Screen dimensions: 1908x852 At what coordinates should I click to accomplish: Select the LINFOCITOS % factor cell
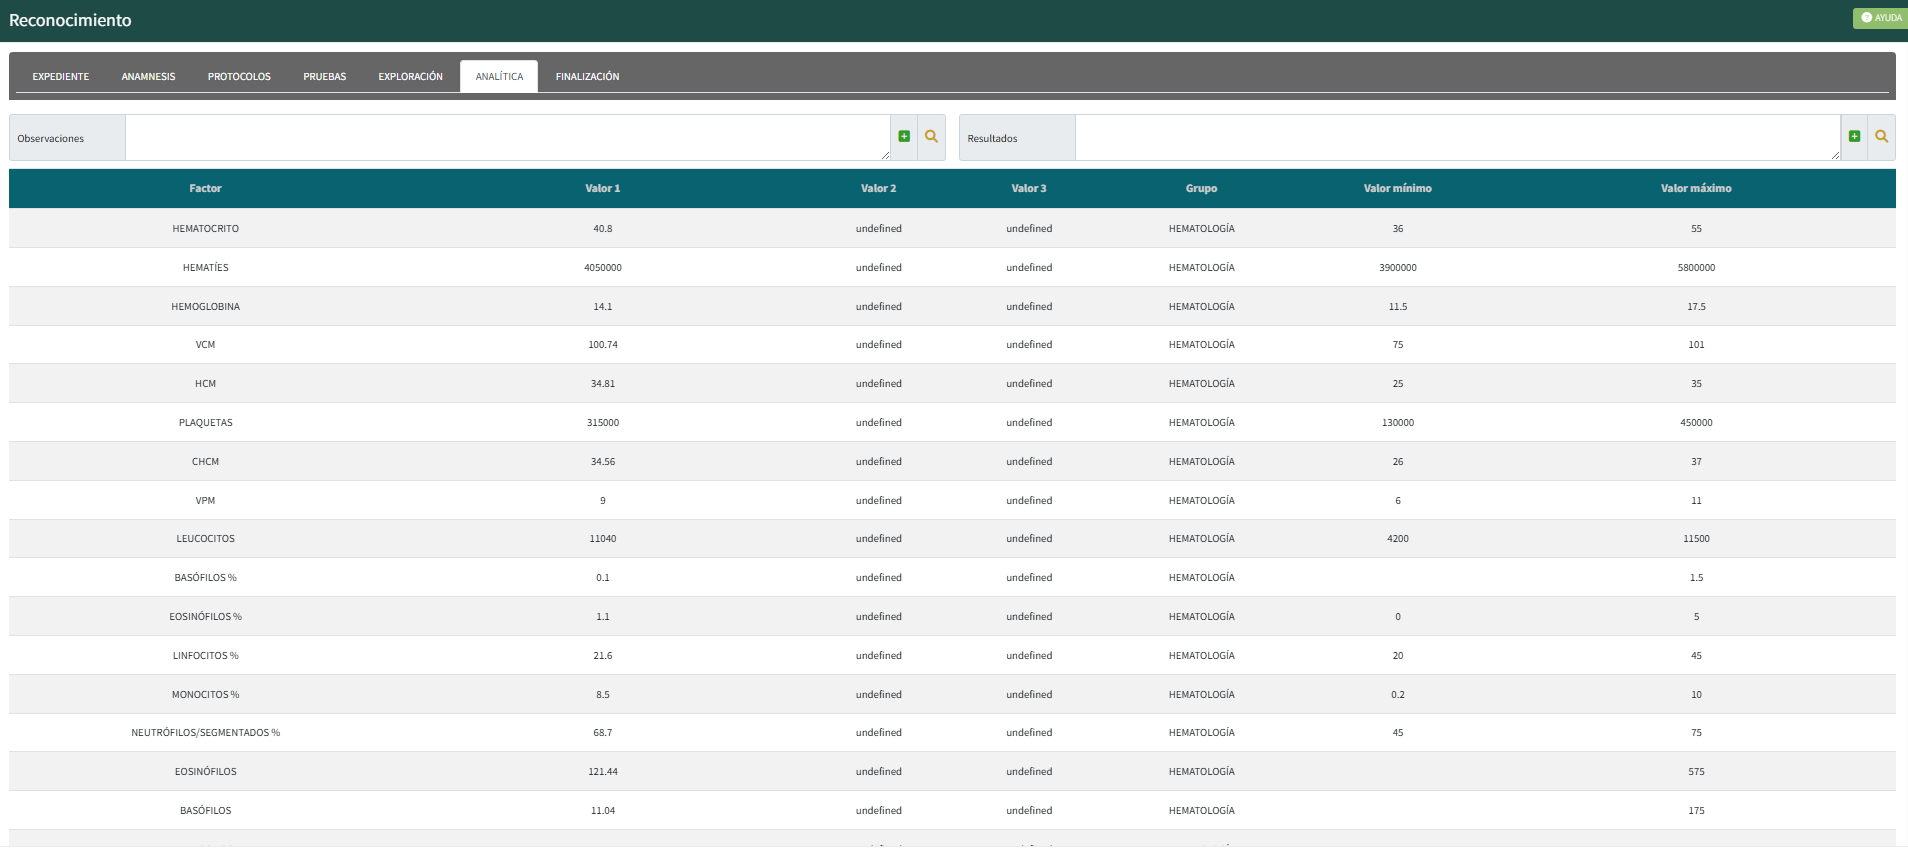pos(206,656)
